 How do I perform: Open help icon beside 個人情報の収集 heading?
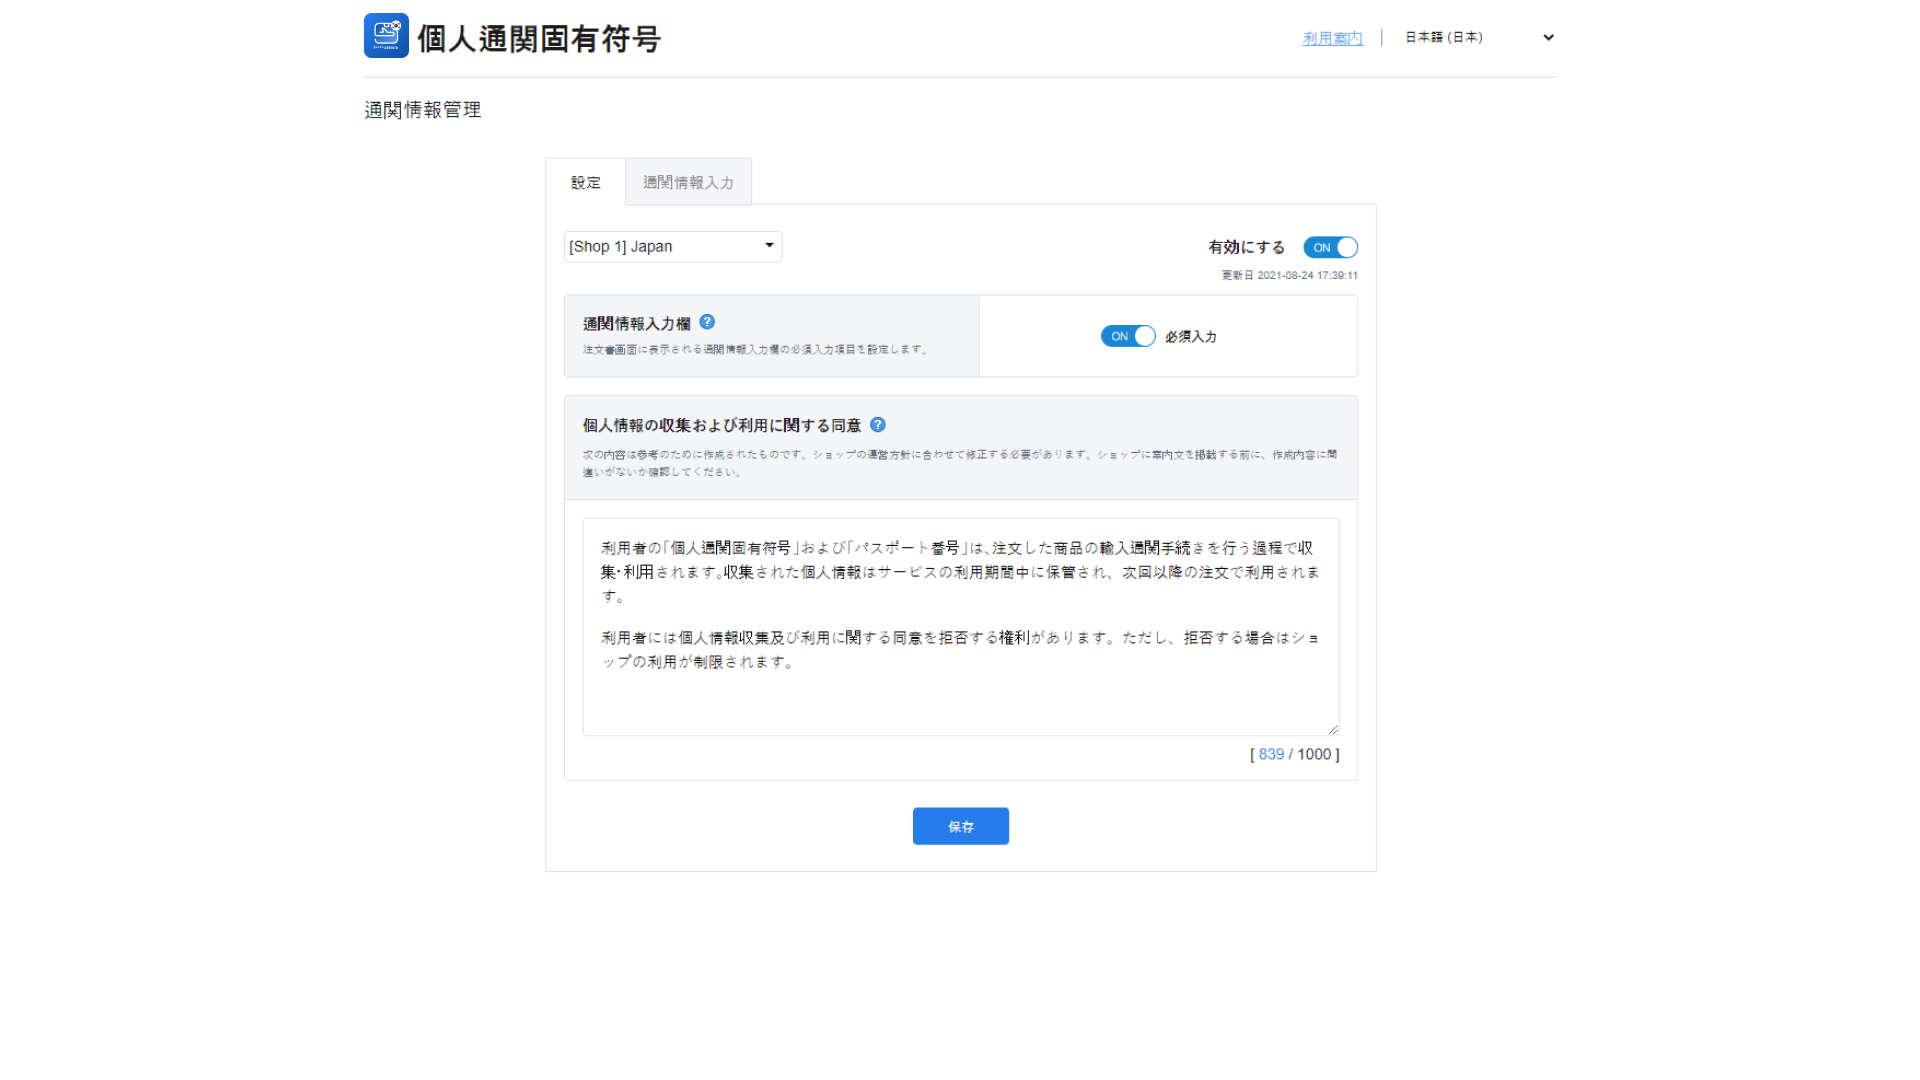tap(878, 425)
